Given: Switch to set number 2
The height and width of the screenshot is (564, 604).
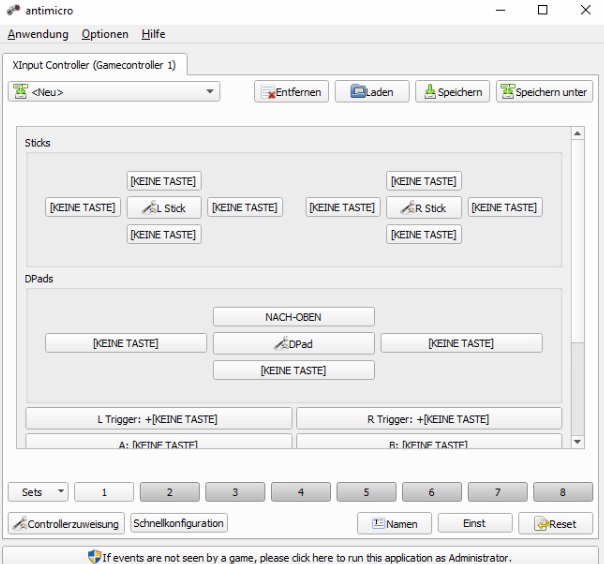Looking at the screenshot, I should 169,492.
